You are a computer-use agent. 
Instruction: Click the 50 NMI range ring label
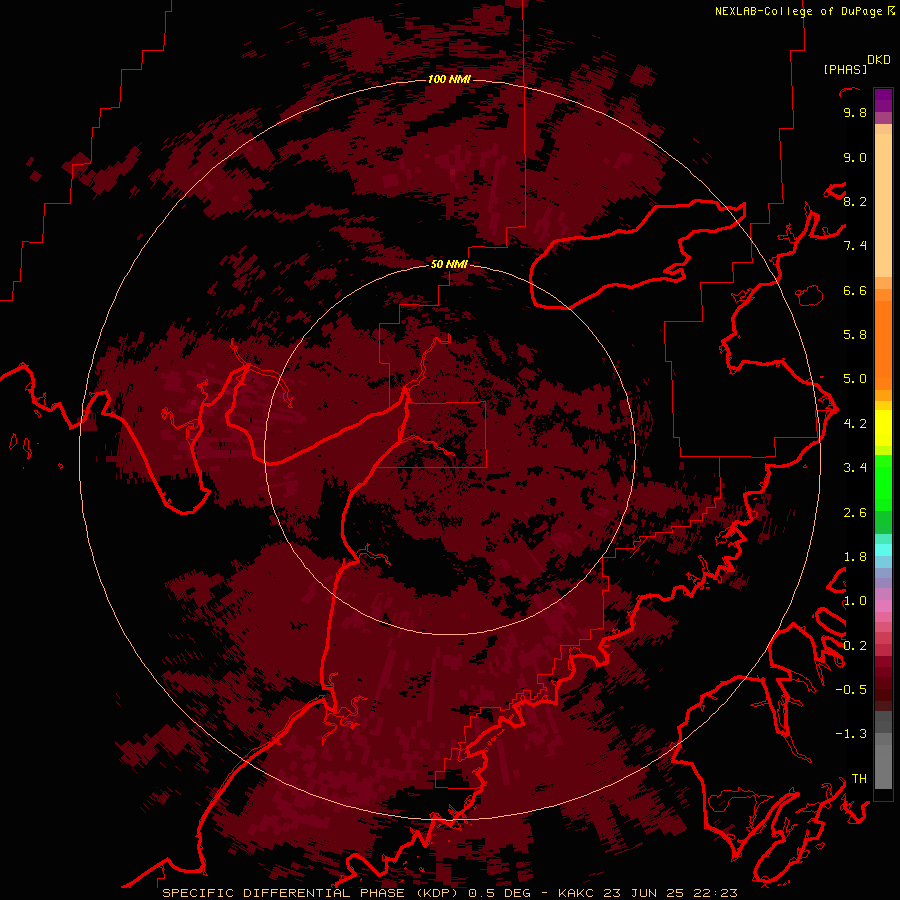[449, 264]
